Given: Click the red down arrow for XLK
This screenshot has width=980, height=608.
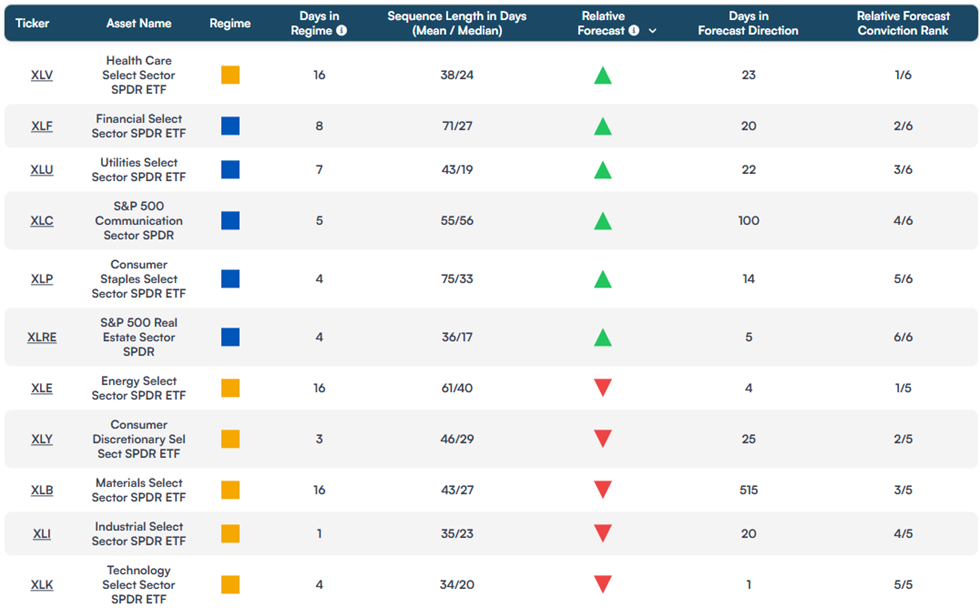Looking at the screenshot, I should (602, 584).
